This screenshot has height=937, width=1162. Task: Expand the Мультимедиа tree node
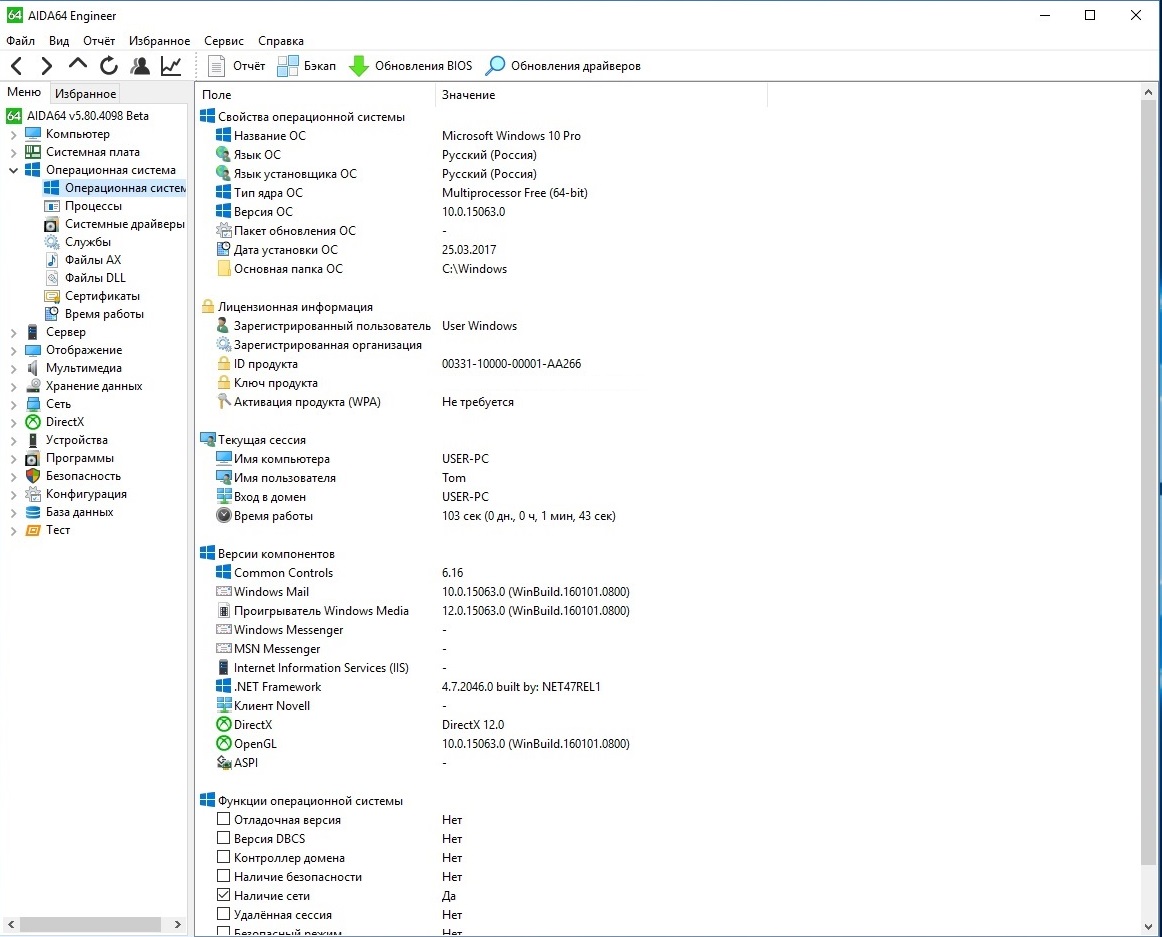(13, 368)
